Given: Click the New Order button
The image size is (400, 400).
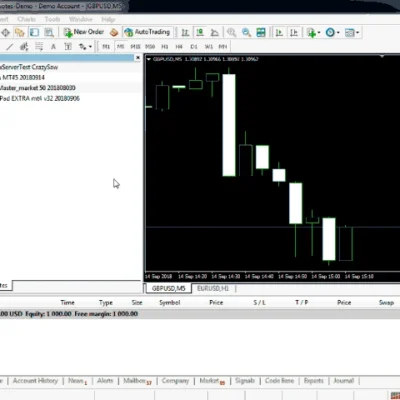Looking at the screenshot, I should pyautogui.click(x=84, y=32).
